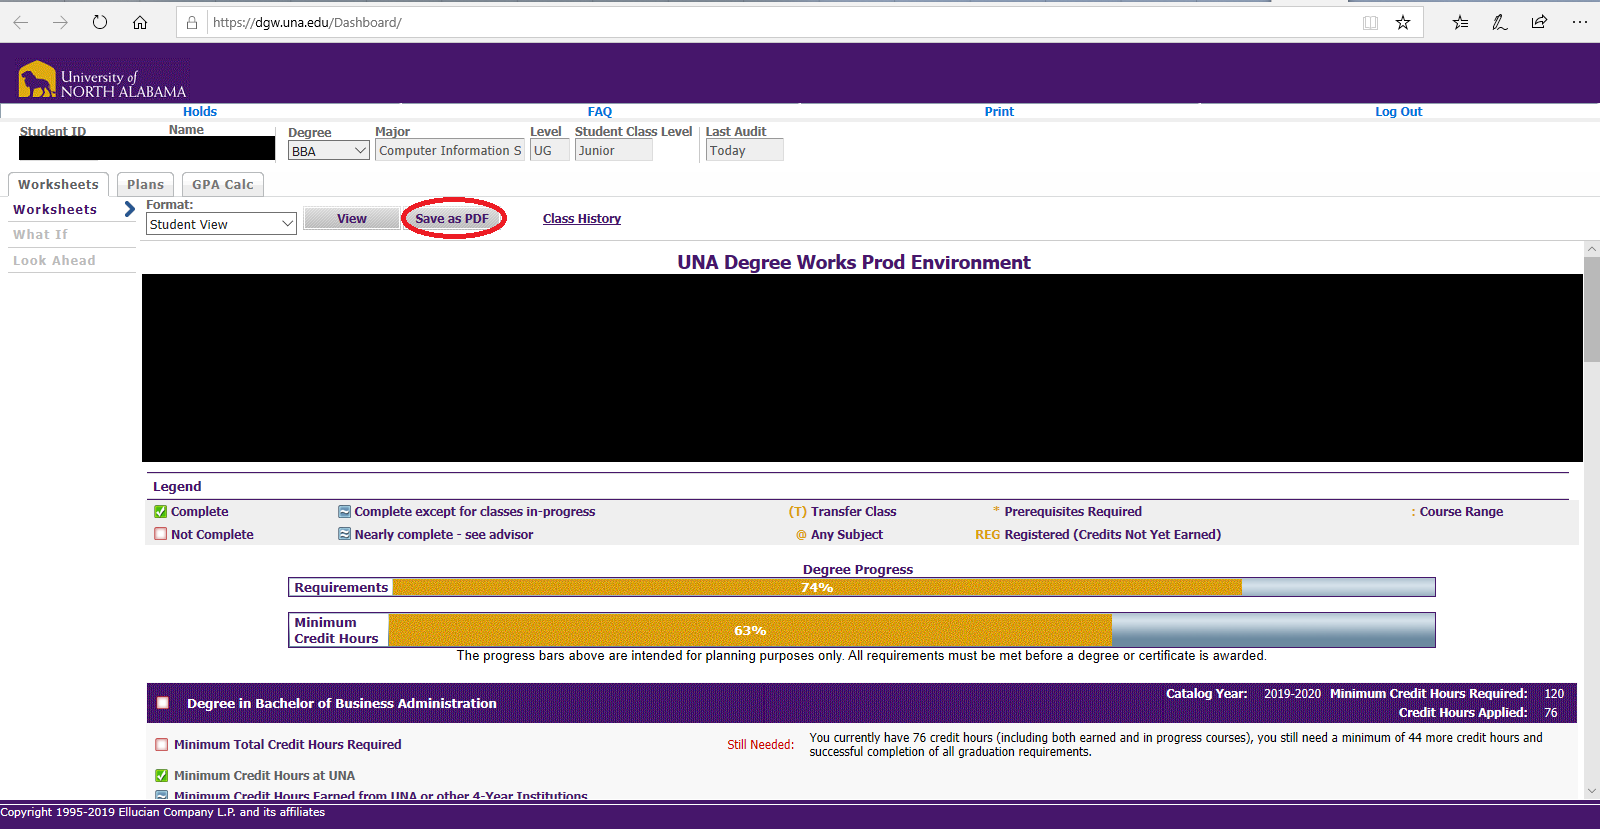
Task: Toggle Minimum Credit Hours at UNA checkbox
Action: tap(161, 775)
